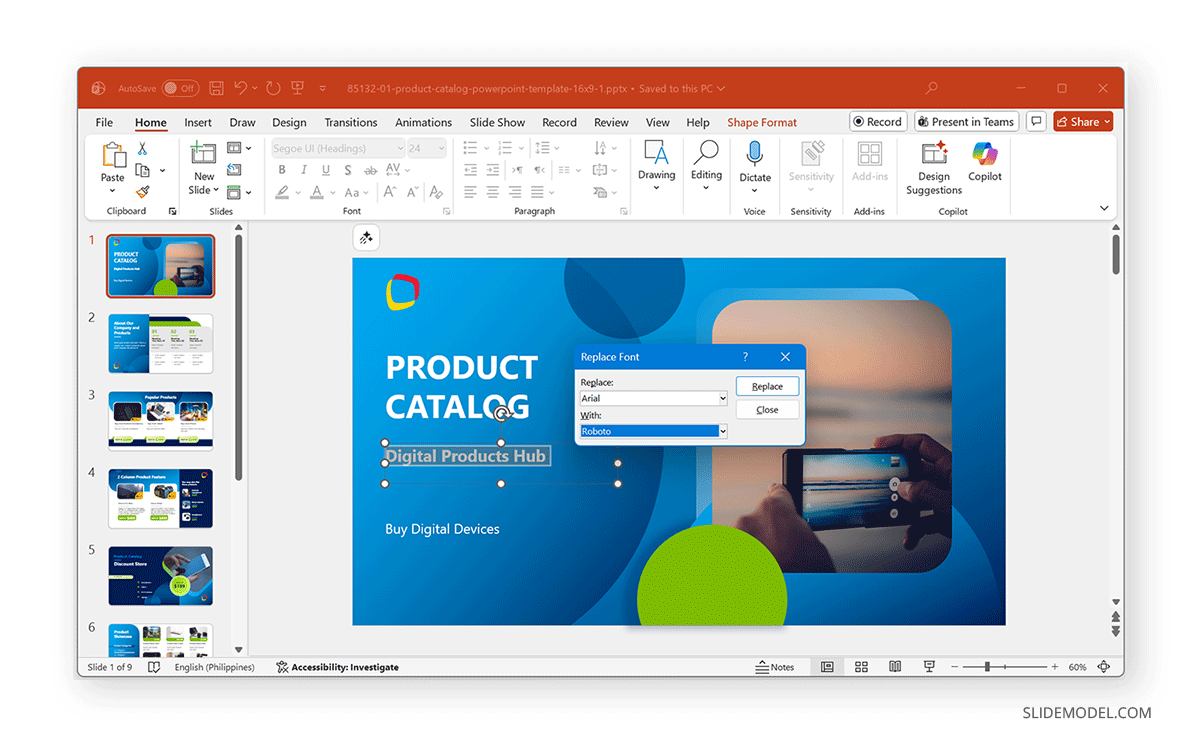The image size is (1200, 743).
Task: Click the Replace button in the dialog
Action: tap(767, 386)
